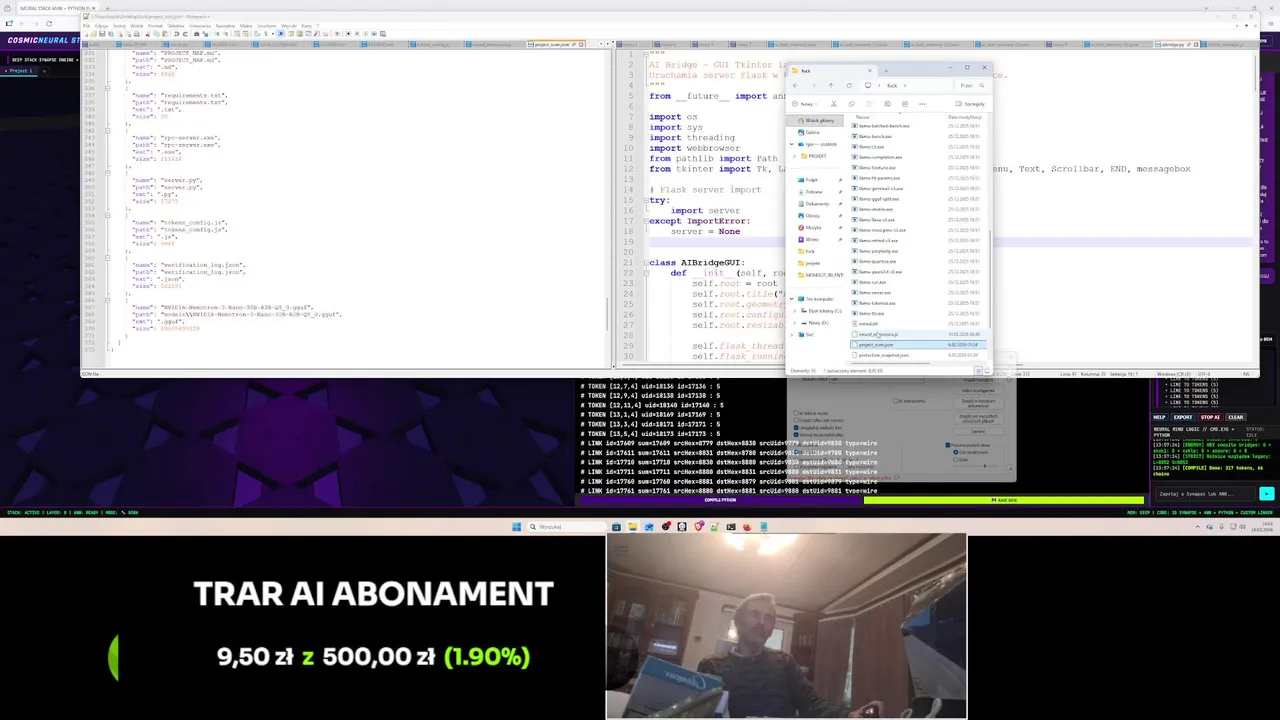Viewport: 1280px width, 720px height.
Task: Click 'Zamknij' button in the Find dialog
Action: [x=978, y=431]
